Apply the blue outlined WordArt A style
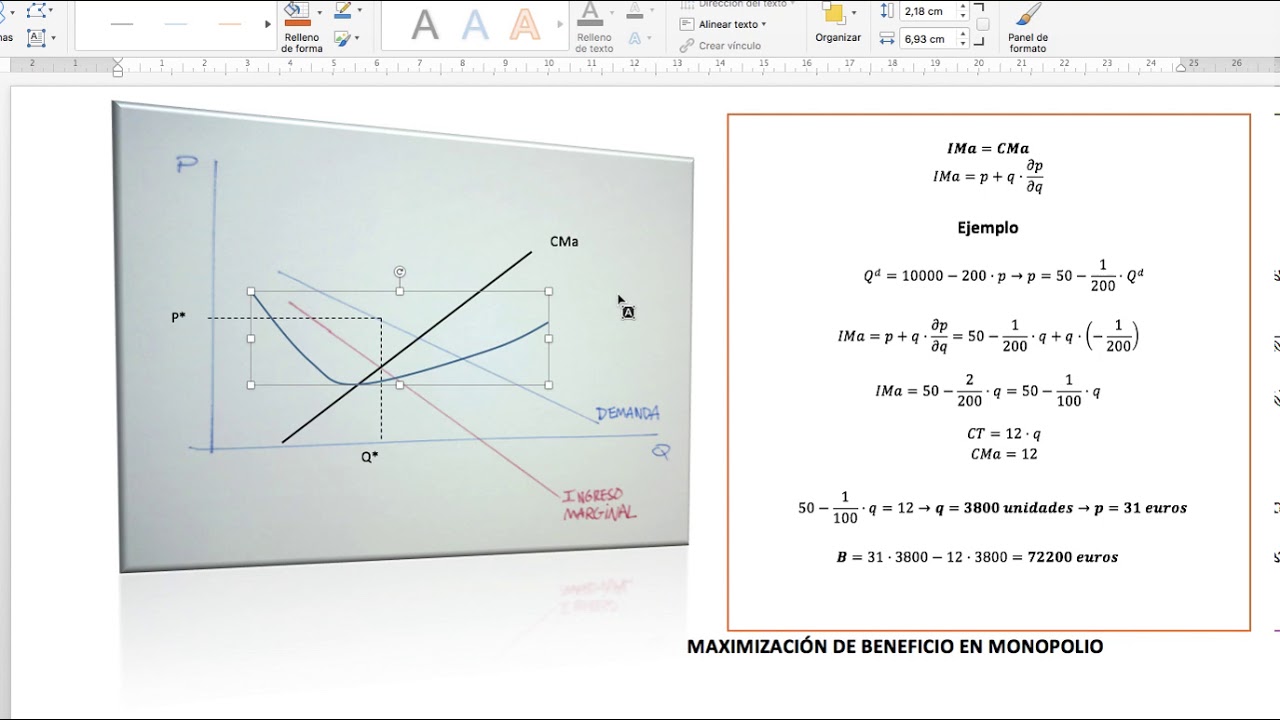Viewport: 1280px width, 720px height. point(475,24)
